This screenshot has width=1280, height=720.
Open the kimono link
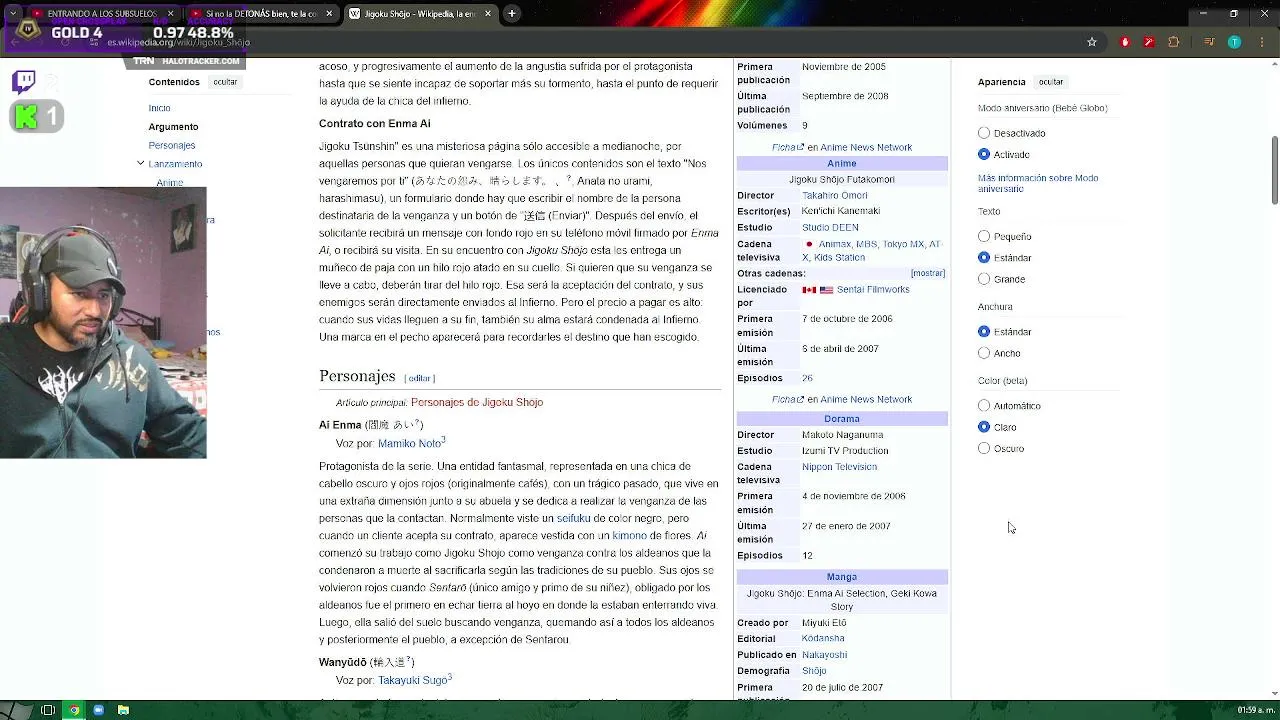(x=630, y=536)
